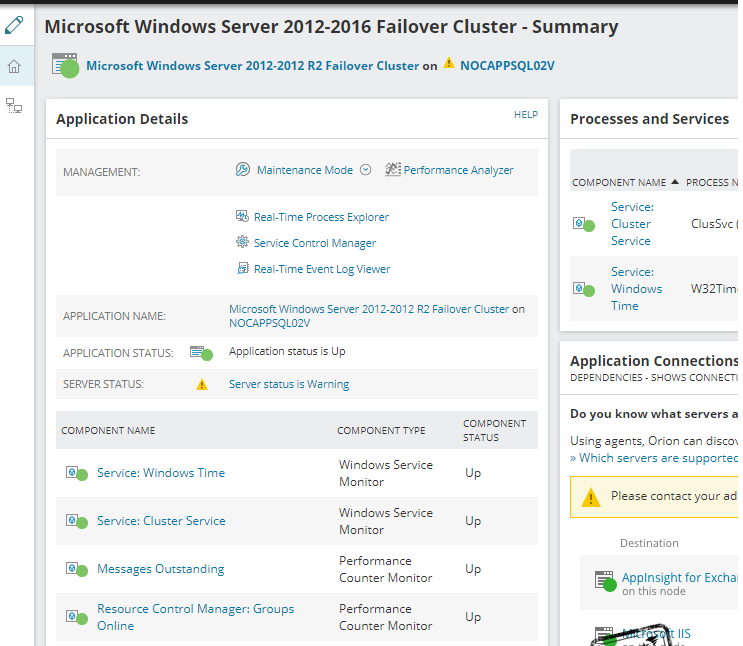Viewport: 743px width, 646px height.
Task: Click the application status icon beside page subtitle
Action: [x=65, y=65]
